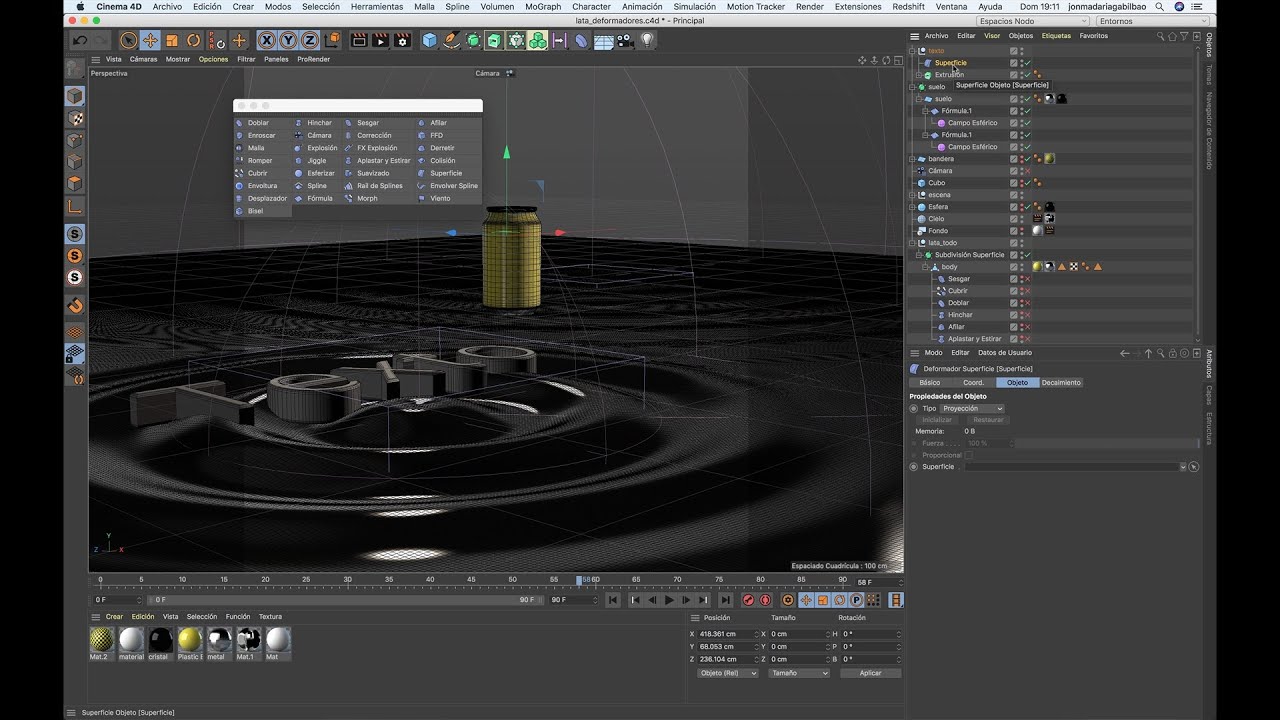Toggle X axis lock
The width and height of the screenshot is (1280, 720).
coord(266,41)
